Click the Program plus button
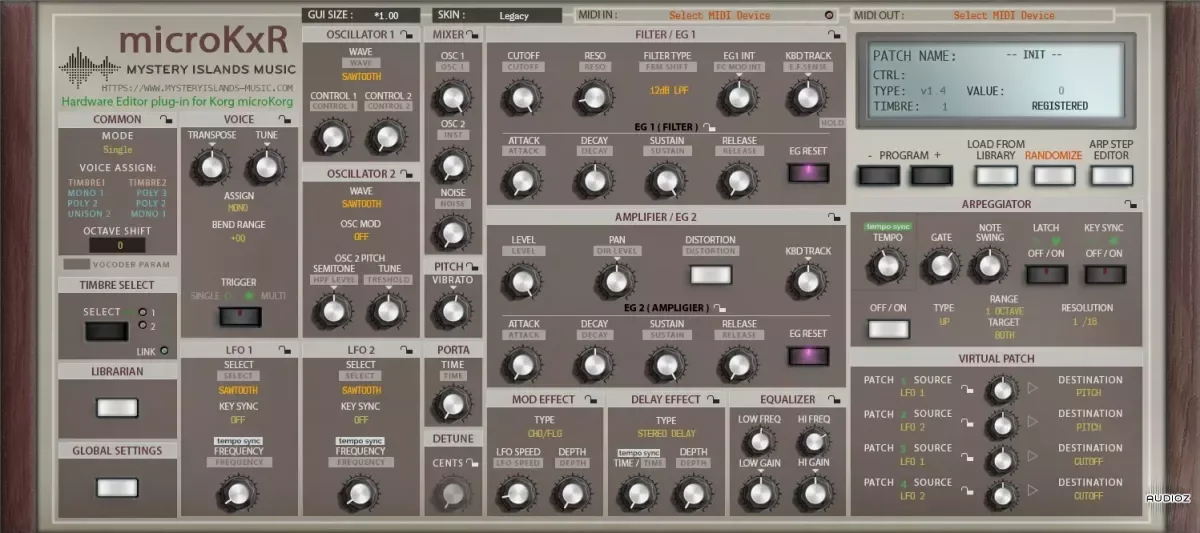Image resolution: width=1200 pixels, height=533 pixels. click(930, 176)
